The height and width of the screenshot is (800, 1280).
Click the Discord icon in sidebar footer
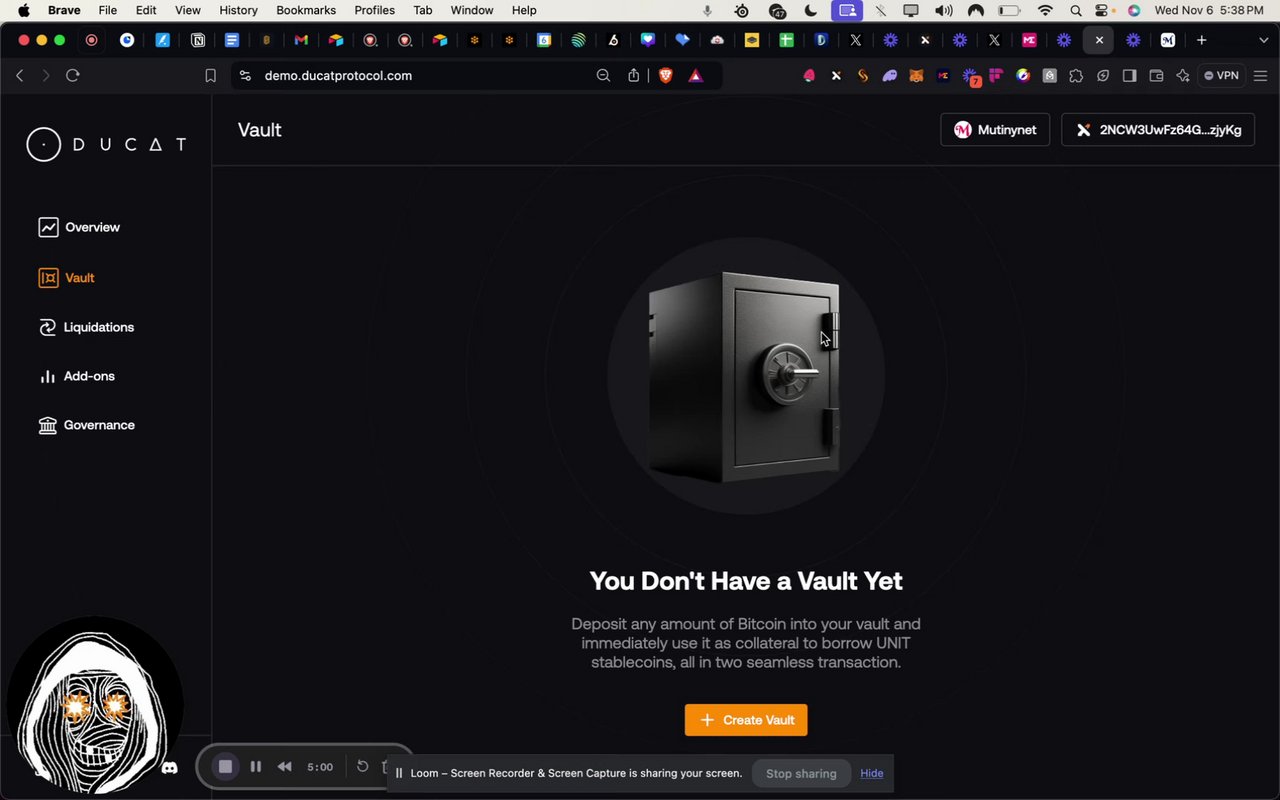click(170, 768)
